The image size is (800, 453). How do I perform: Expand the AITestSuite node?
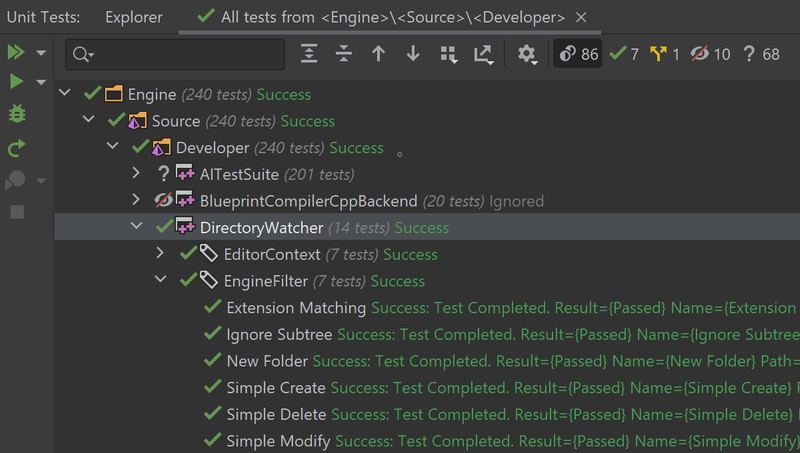pyautogui.click(x=137, y=174)
